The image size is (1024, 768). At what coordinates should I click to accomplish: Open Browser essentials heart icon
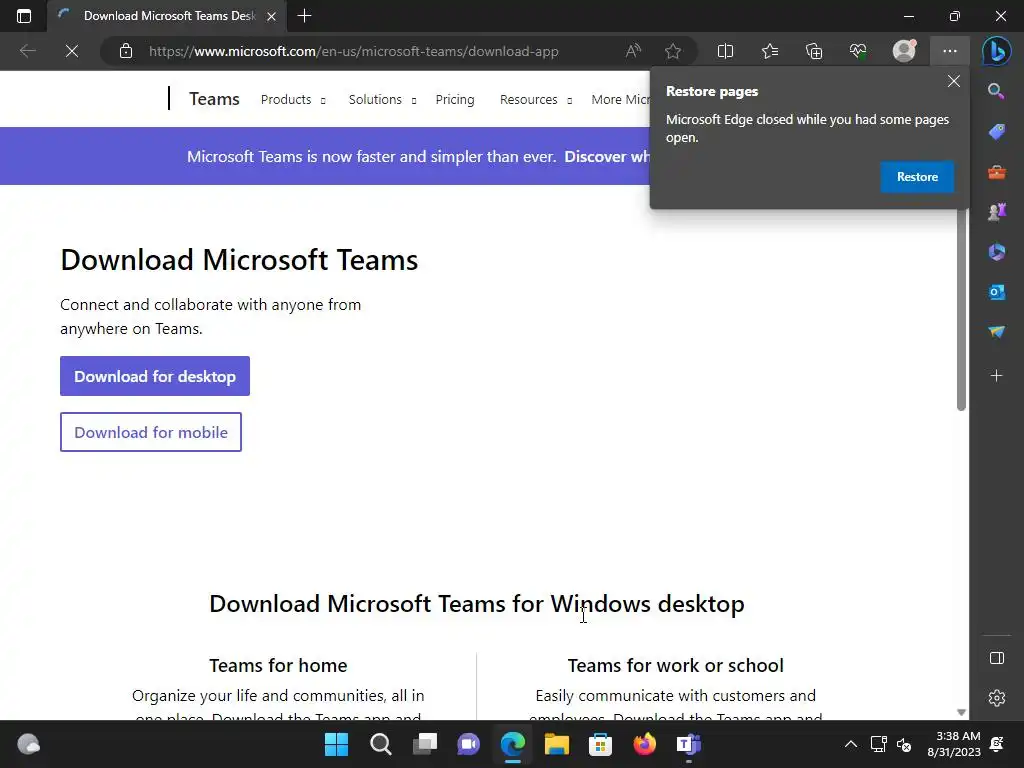(x=858, y=51)
